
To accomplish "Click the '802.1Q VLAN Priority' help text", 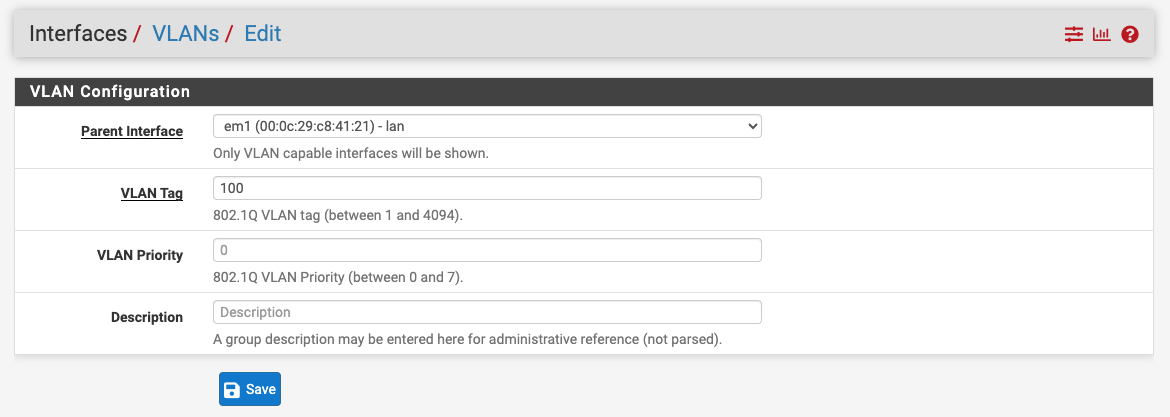I will [x=338, y=277].
